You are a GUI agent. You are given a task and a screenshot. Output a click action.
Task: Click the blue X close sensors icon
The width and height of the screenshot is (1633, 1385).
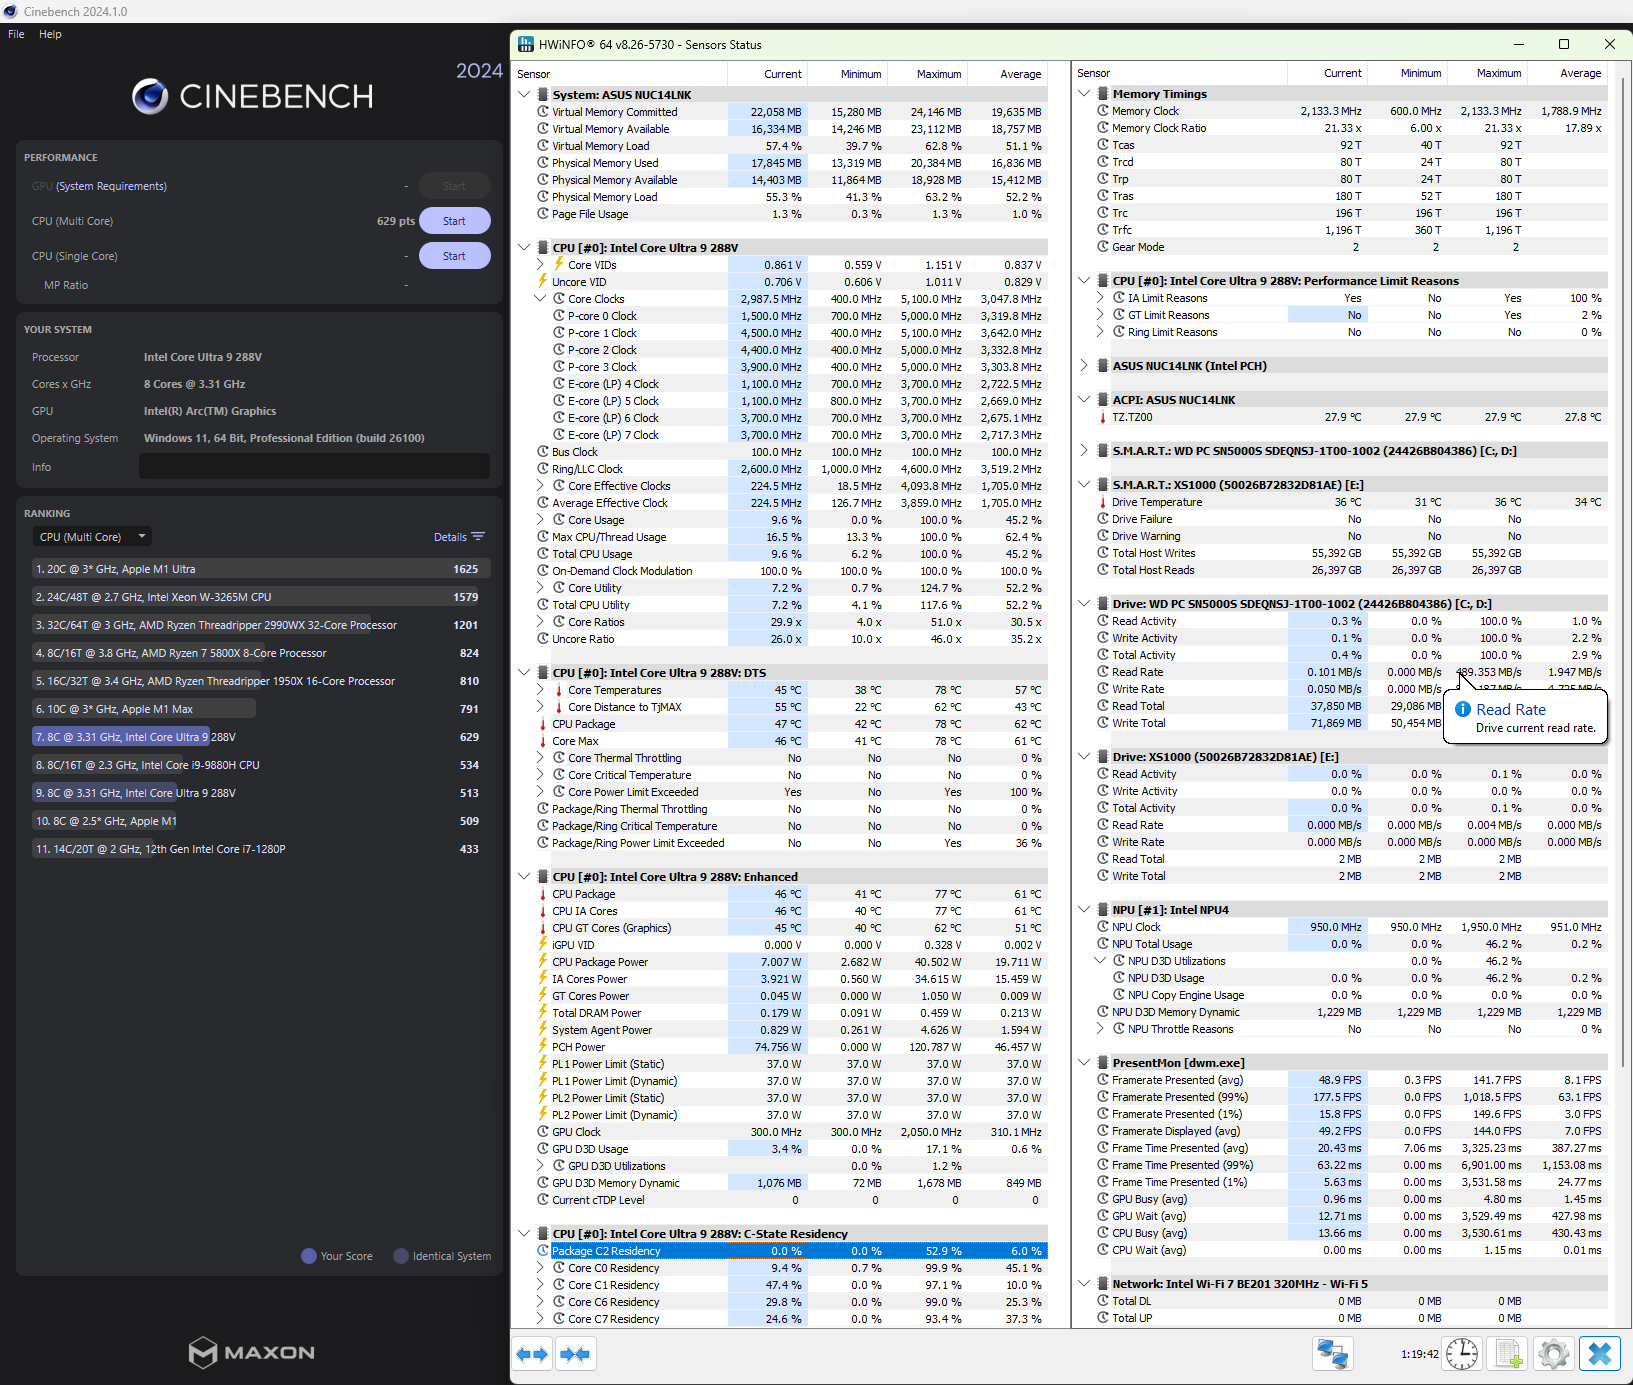coord(1600,1354)
